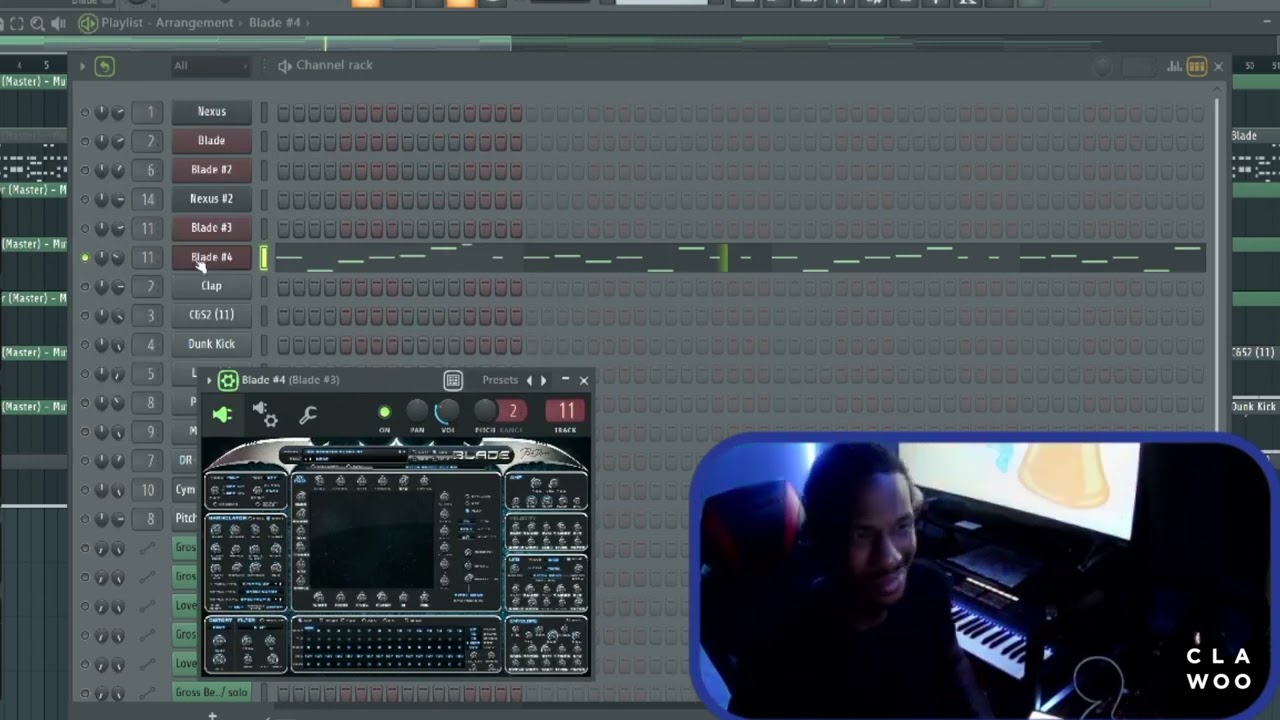Change pitch RANGE value 2
The image size is (1280, 720).
pos(513,411)
